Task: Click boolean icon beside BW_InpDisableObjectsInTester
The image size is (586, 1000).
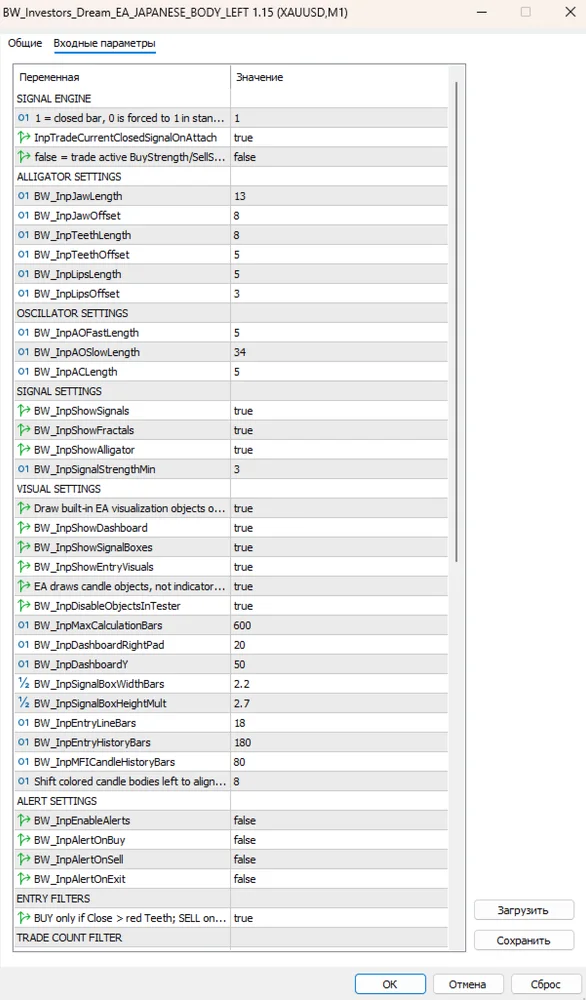Action: (x=24, y=606)
